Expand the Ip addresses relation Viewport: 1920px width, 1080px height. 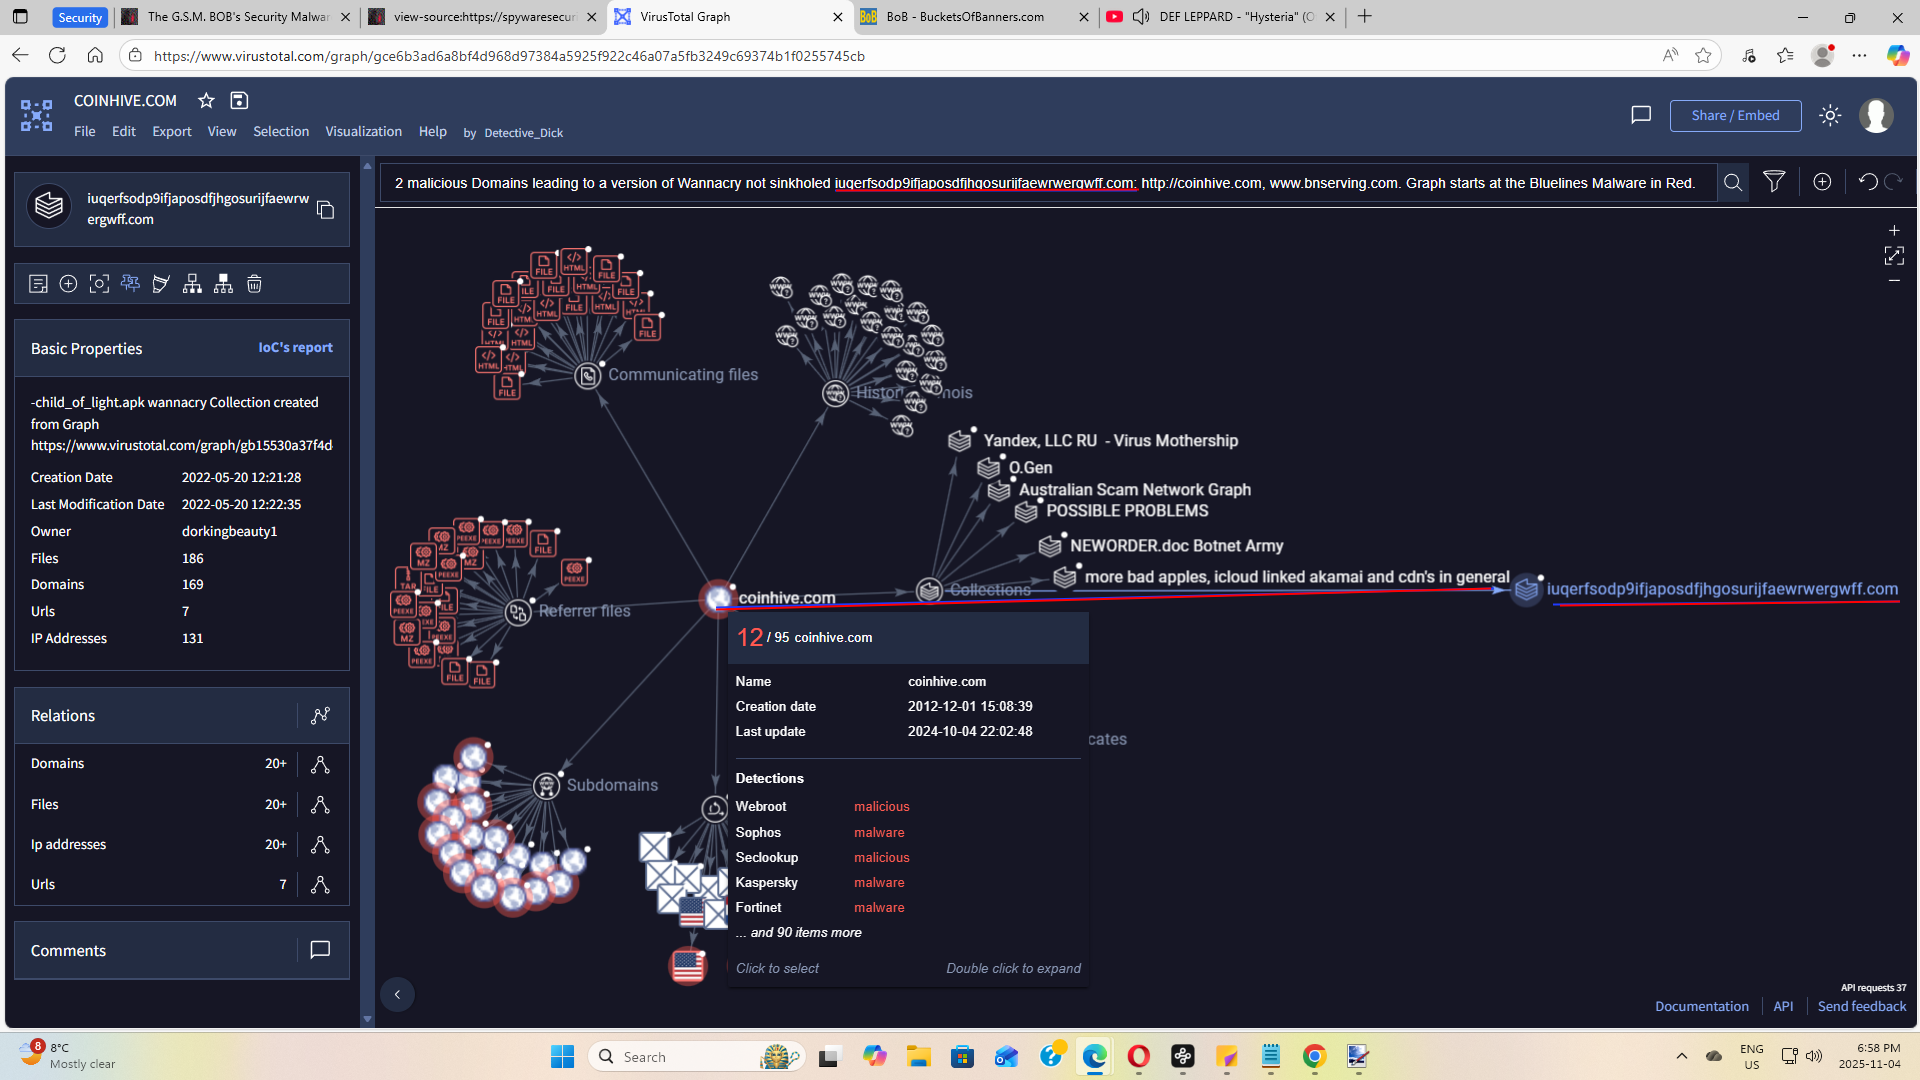pos(320,844)
